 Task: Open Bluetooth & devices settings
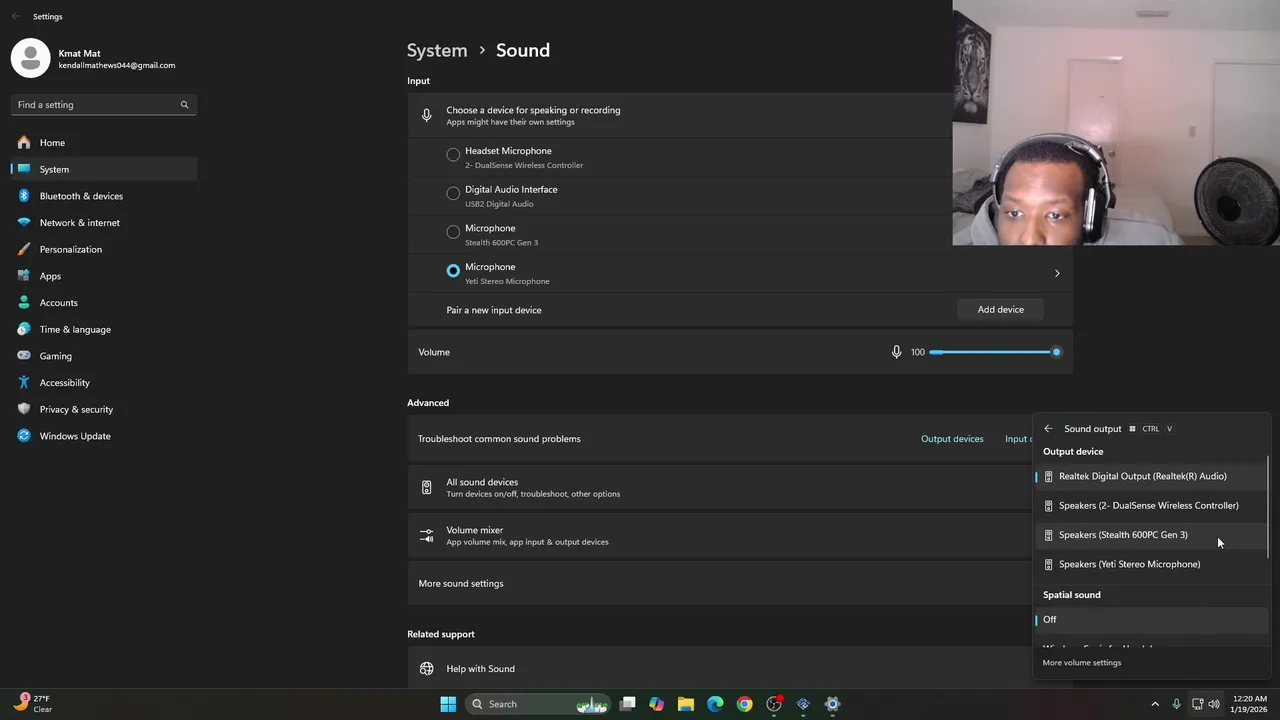[104, 196]
